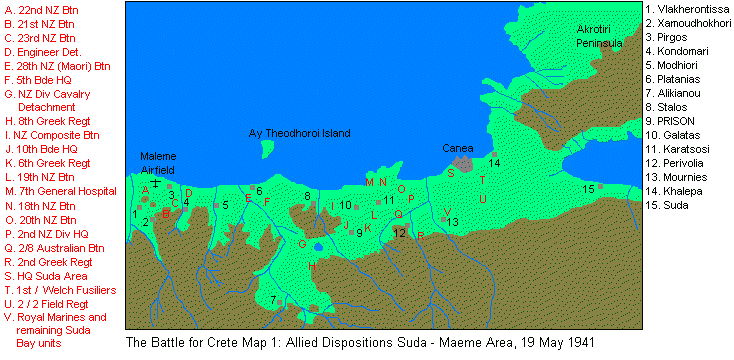Choose place legend '6. Platanias'

pyautogui.click(x=673, y=79)
